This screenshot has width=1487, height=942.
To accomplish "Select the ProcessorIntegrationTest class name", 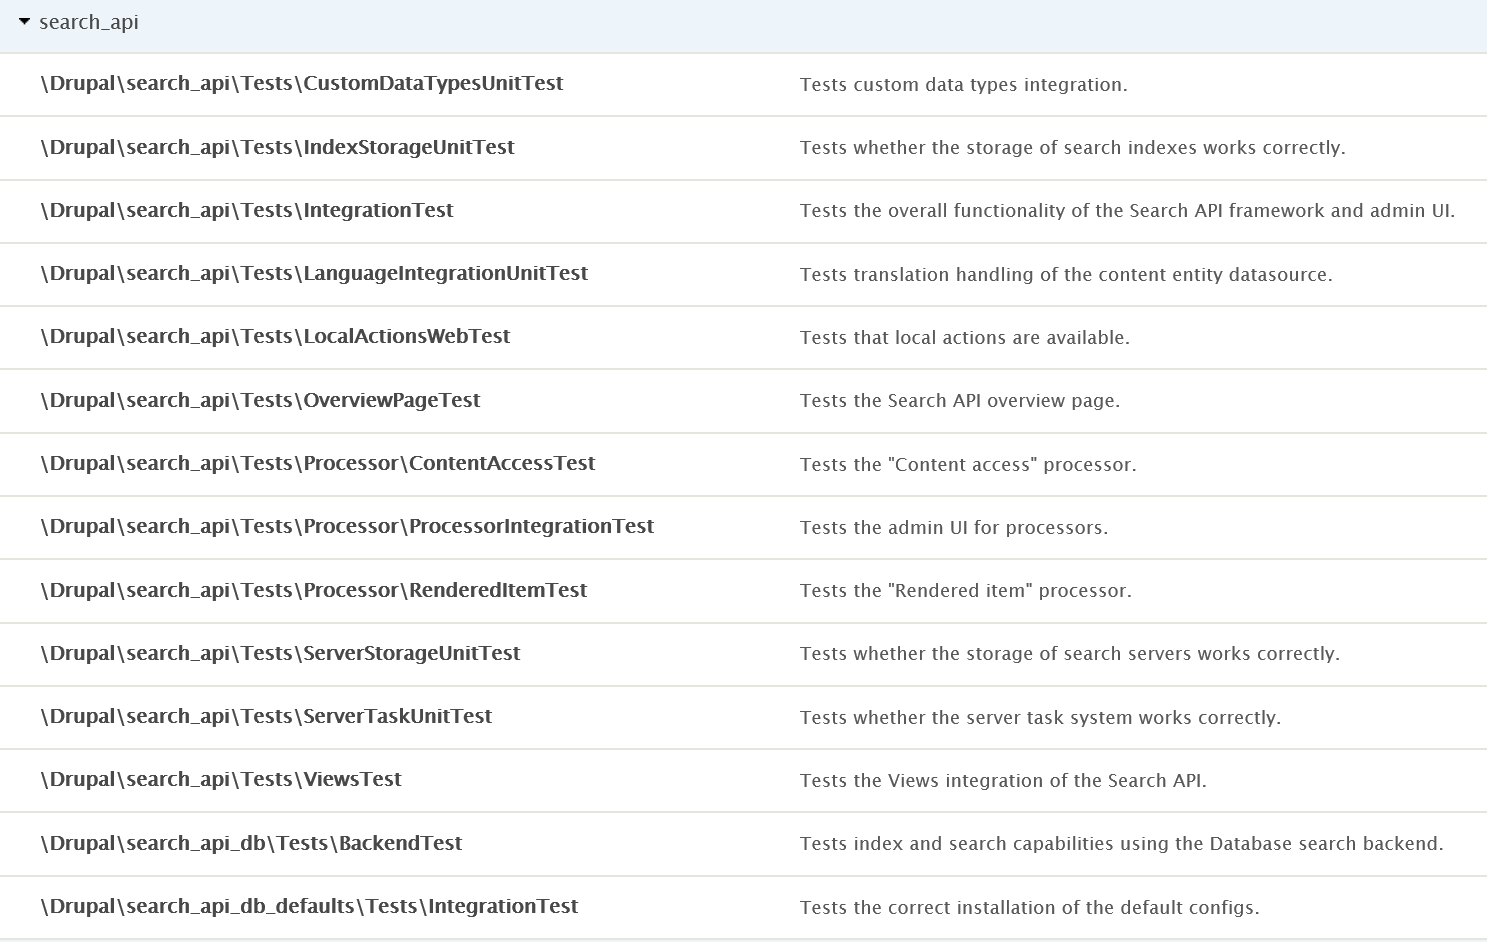I will [x=347, y=526].
